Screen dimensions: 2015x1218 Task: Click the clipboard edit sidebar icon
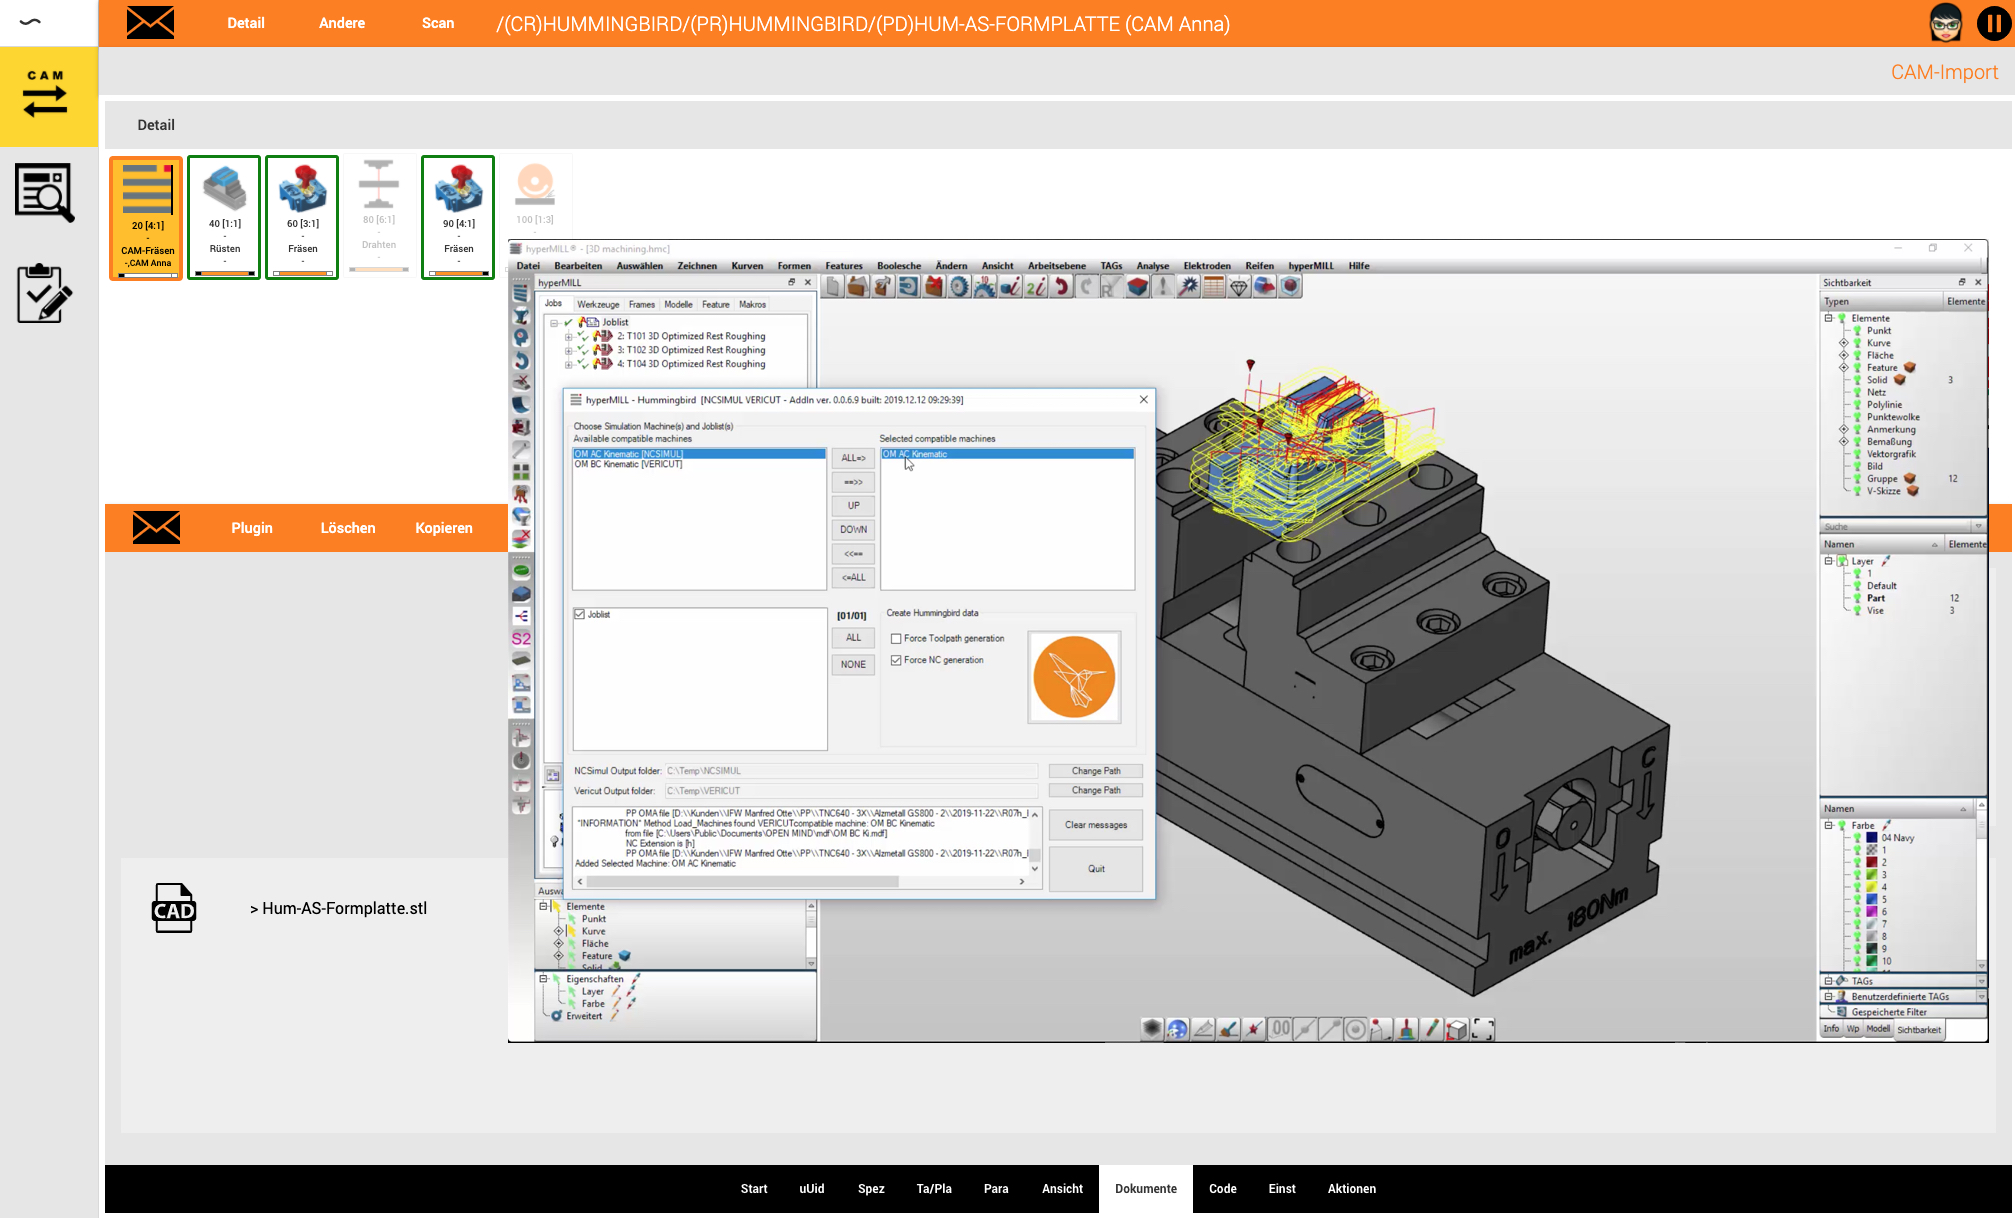pos(44,293)
